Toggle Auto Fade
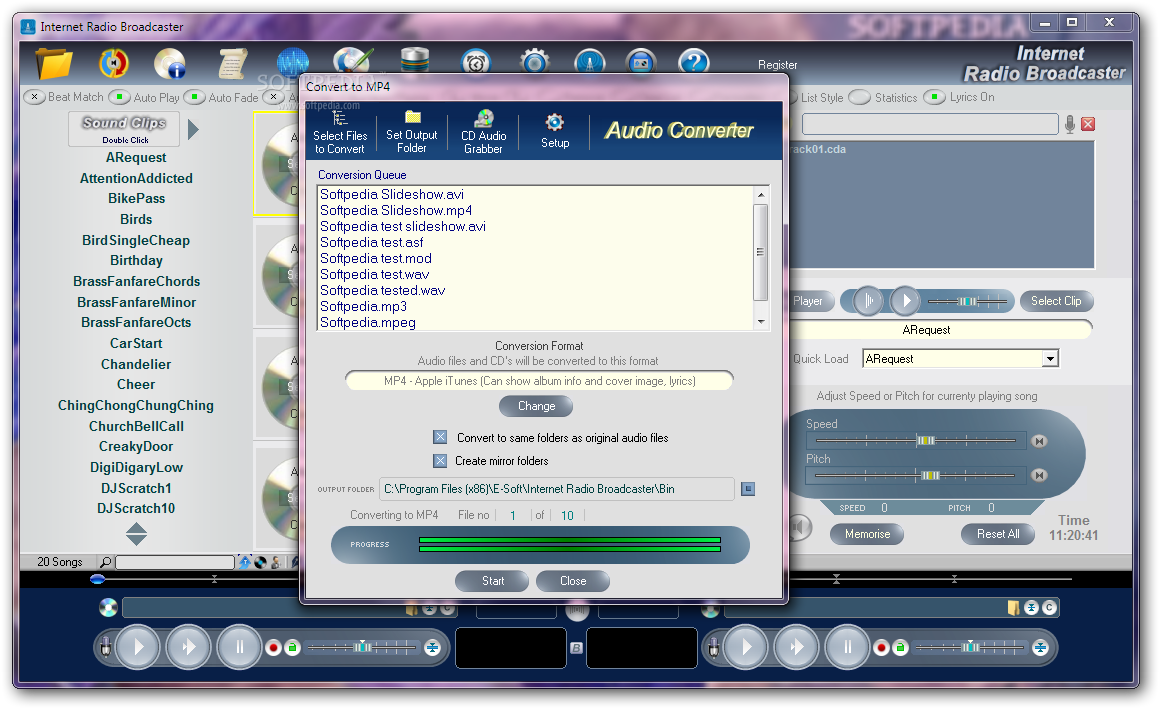Viewport: 1160px width, 709px height. coord(195,97)
